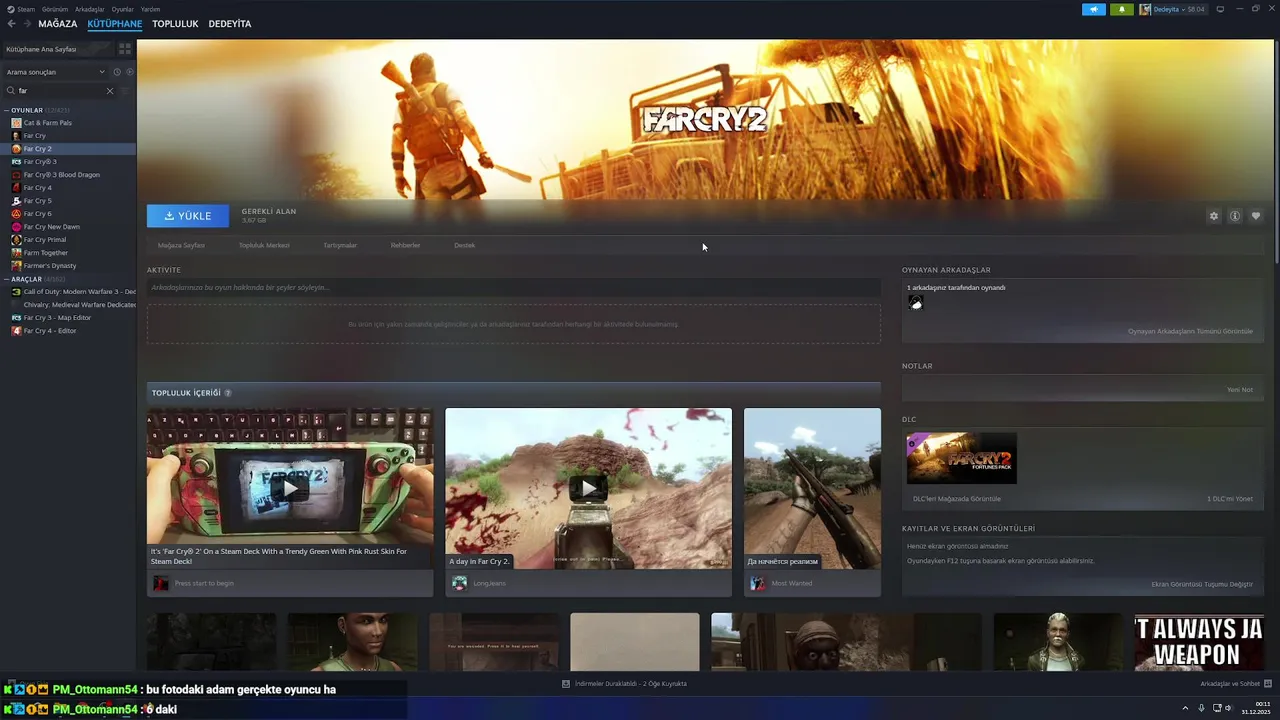Screen dimensions: 1280x720
Task: Open the Destek link
Action: point(465,245)
